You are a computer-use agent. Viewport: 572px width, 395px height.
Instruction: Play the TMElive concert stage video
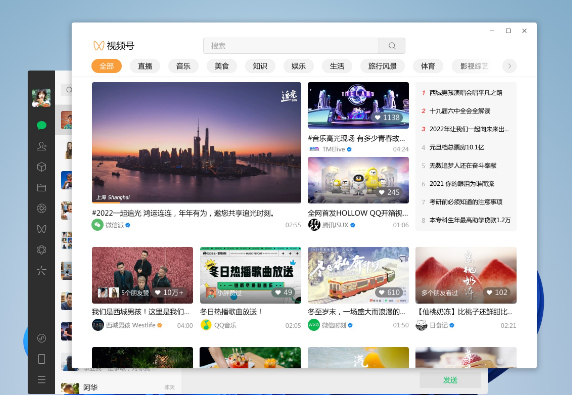[x=358, y=105]
